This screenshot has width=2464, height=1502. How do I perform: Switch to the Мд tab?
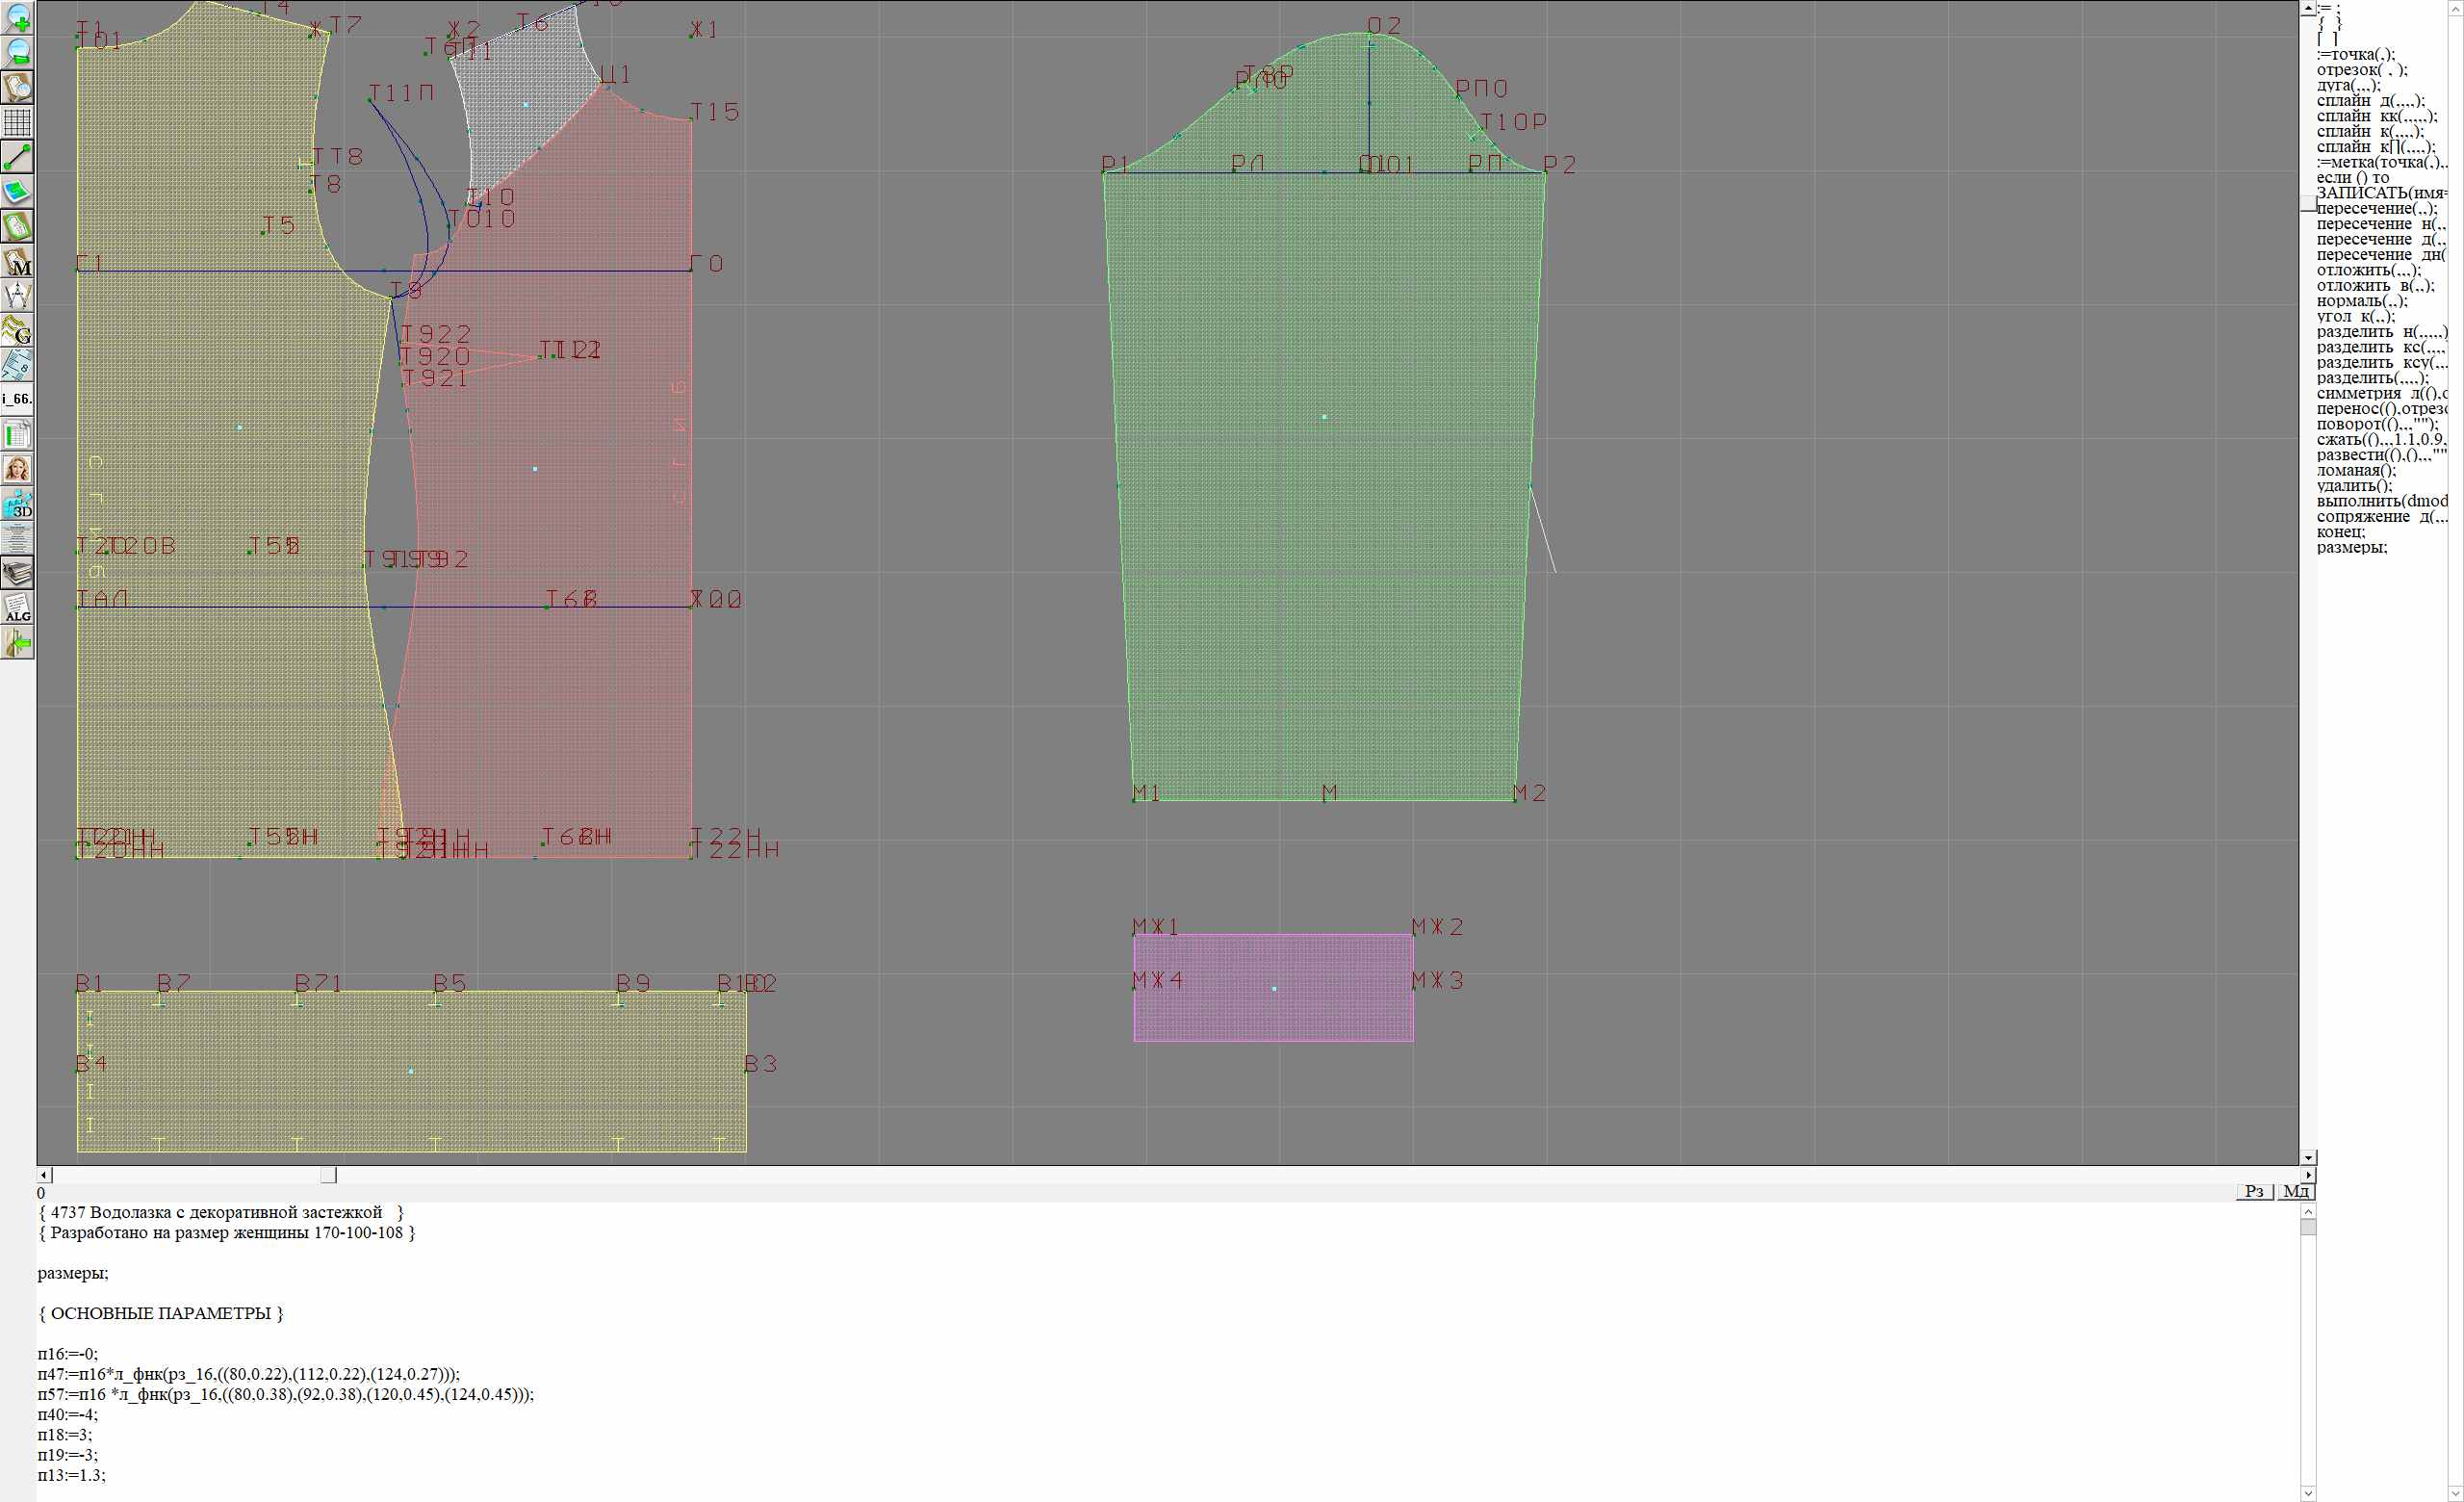pos(2295,1191)
